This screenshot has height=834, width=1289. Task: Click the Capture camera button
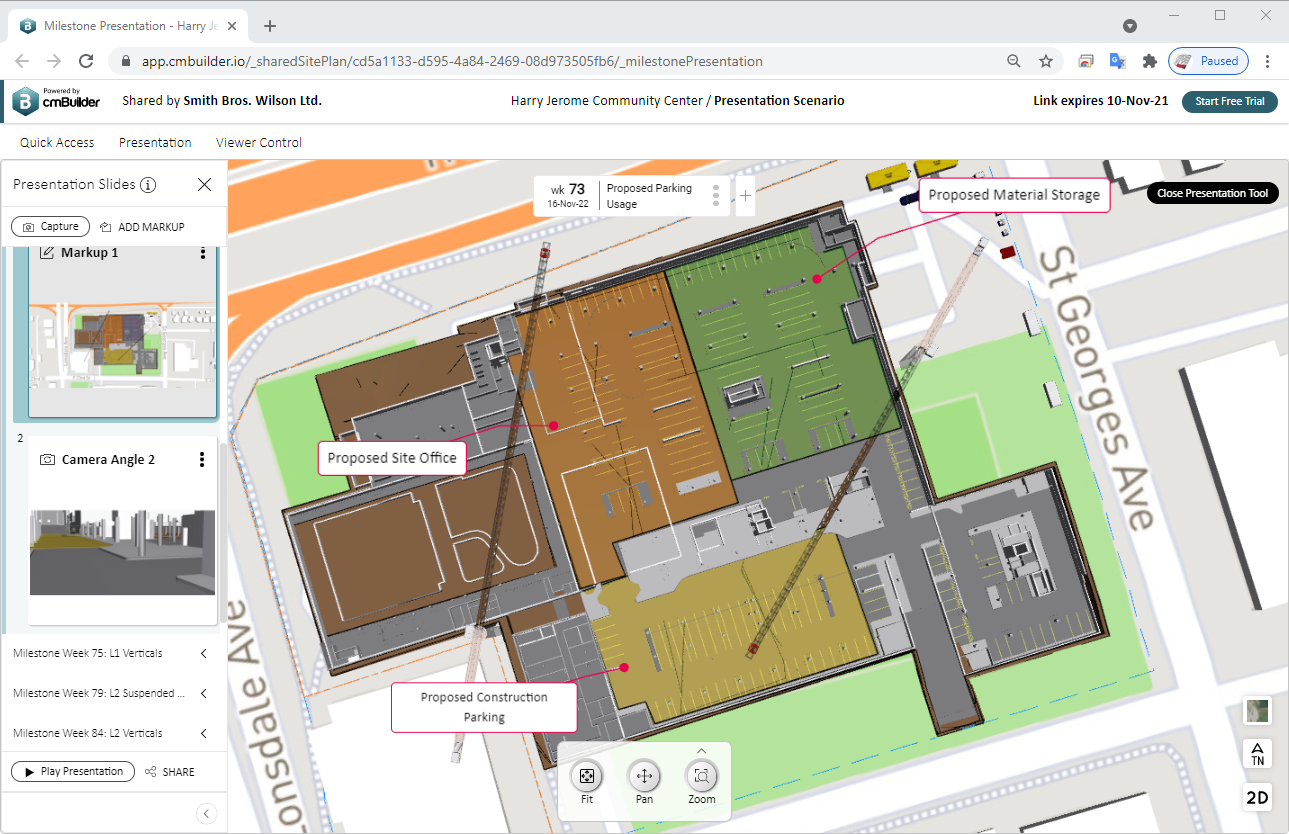pos(50,227)
